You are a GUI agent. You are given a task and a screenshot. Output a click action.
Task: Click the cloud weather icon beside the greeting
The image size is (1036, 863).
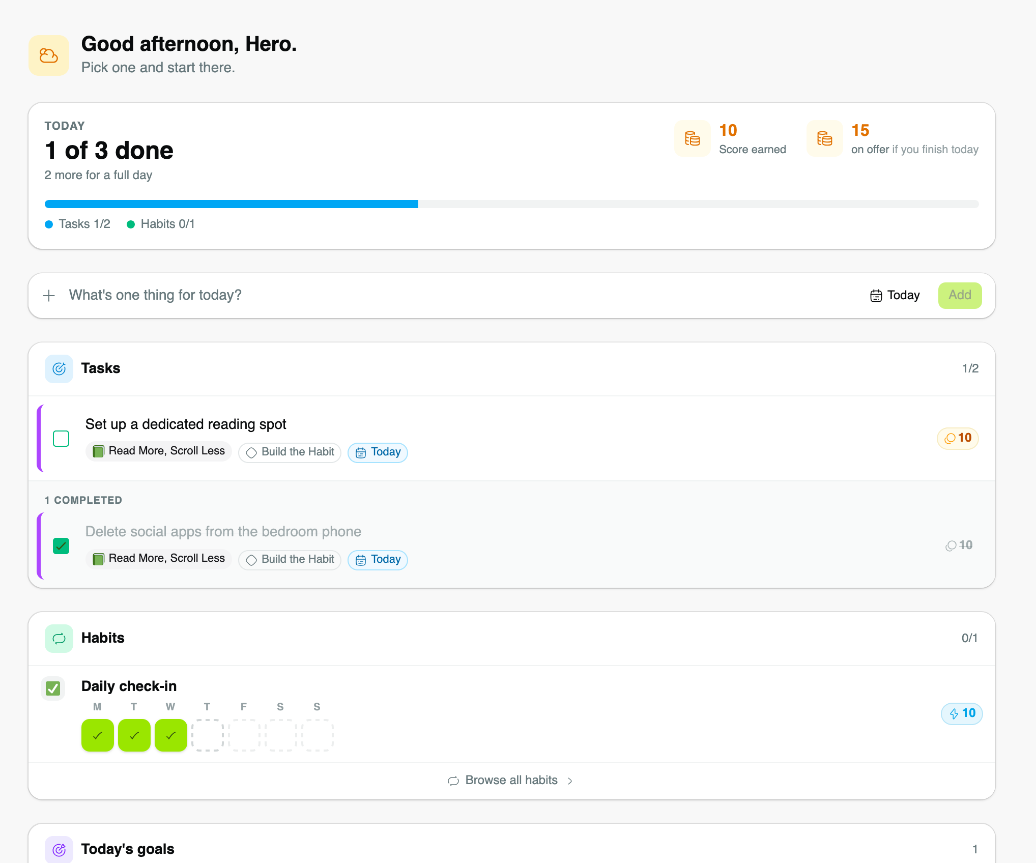click(48, 56)
